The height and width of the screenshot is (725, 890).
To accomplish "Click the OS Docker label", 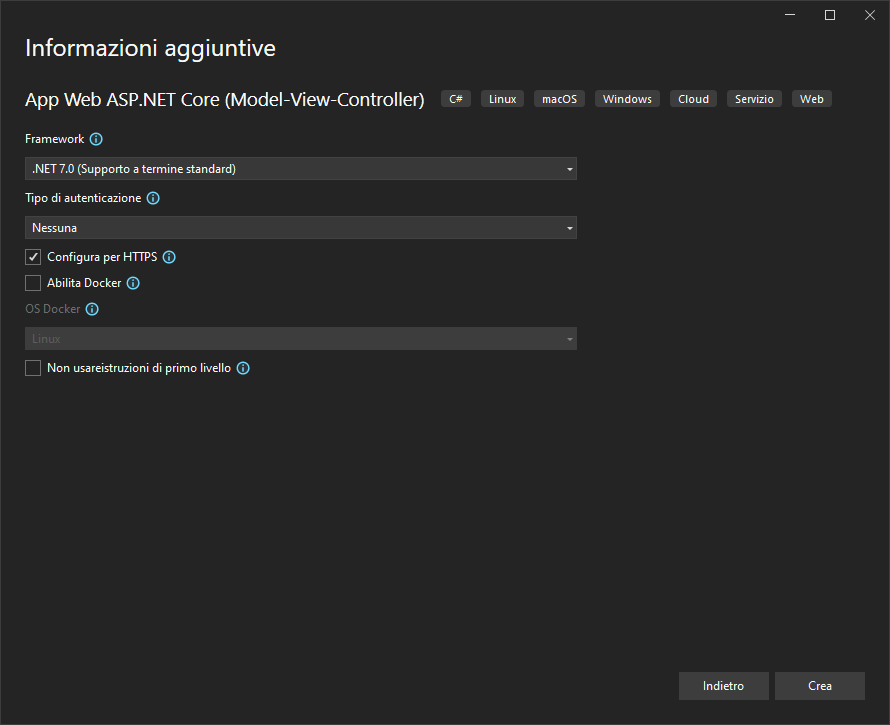I will tap(53, 309).
